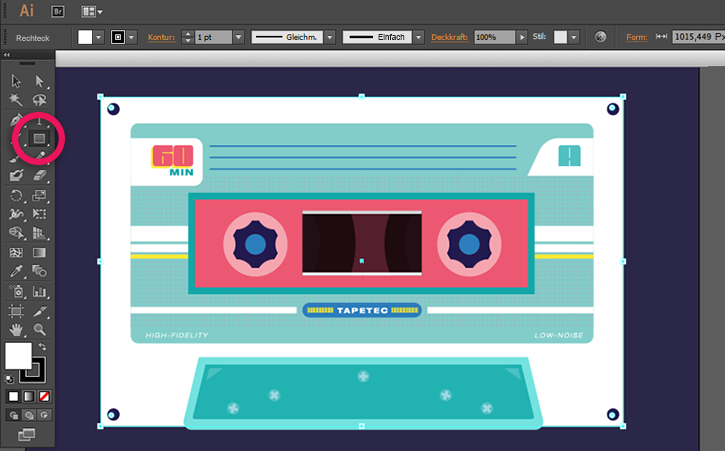725x451 pixels.
Task: Select the Direct Selection tool (white arrow)
Action: tap(39, 81)
